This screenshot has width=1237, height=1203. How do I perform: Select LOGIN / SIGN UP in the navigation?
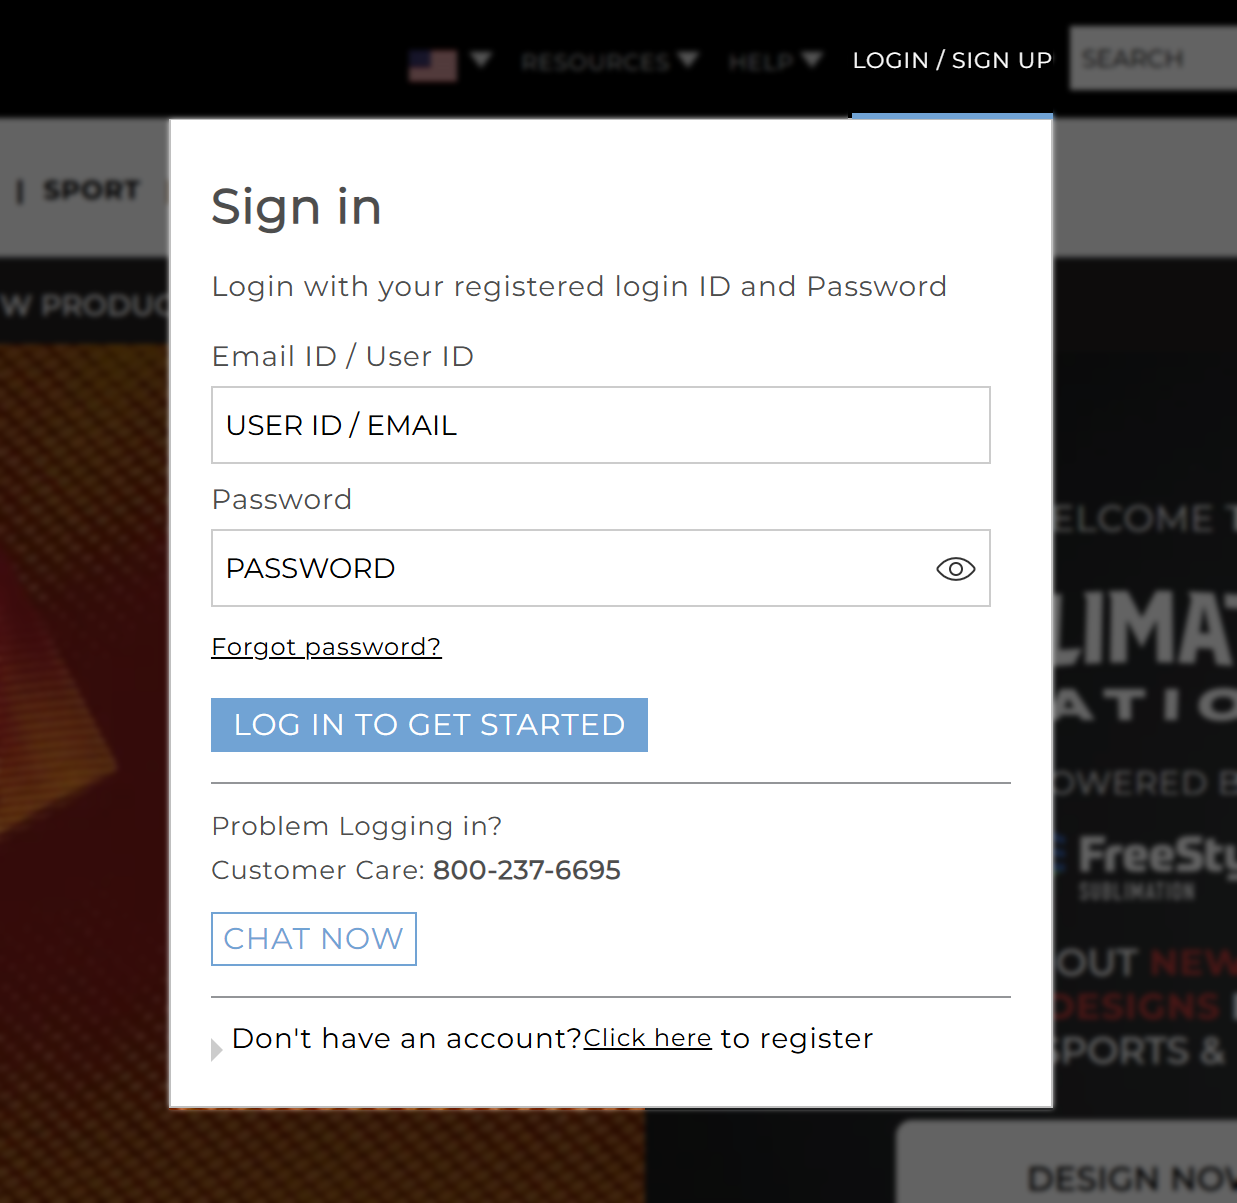(952, 60)
